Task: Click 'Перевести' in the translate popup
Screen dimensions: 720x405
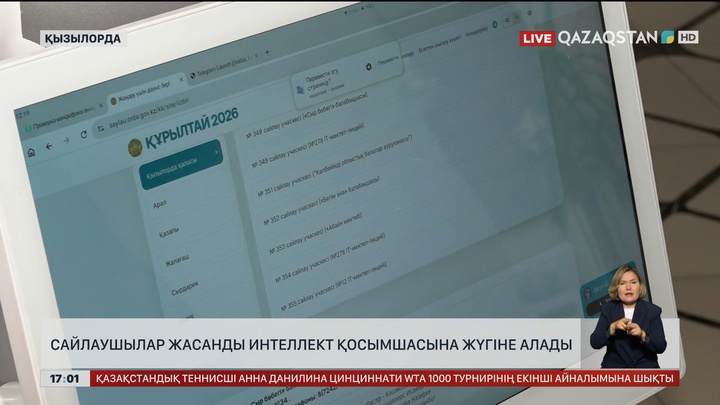Action: pos(388,61)
